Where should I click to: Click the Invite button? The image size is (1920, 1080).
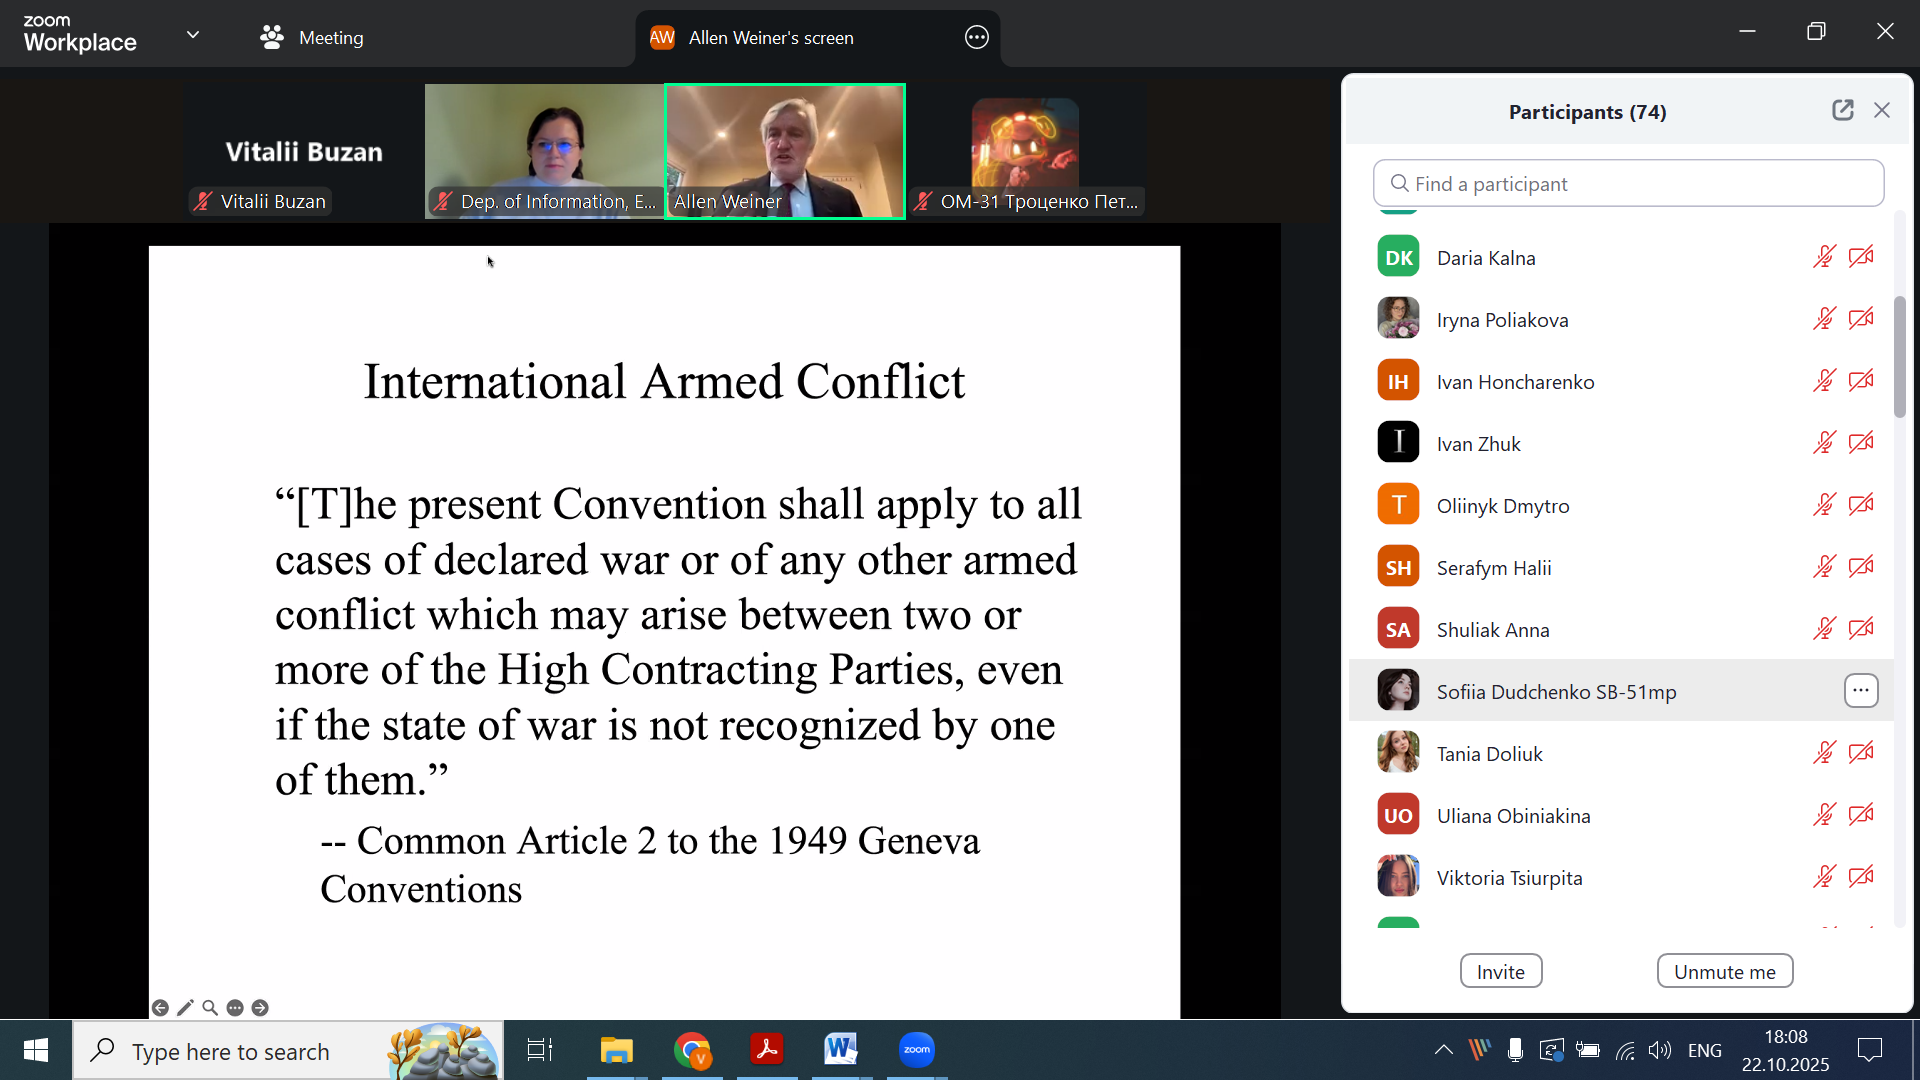pyautogui.click(x=1501, y=971)
